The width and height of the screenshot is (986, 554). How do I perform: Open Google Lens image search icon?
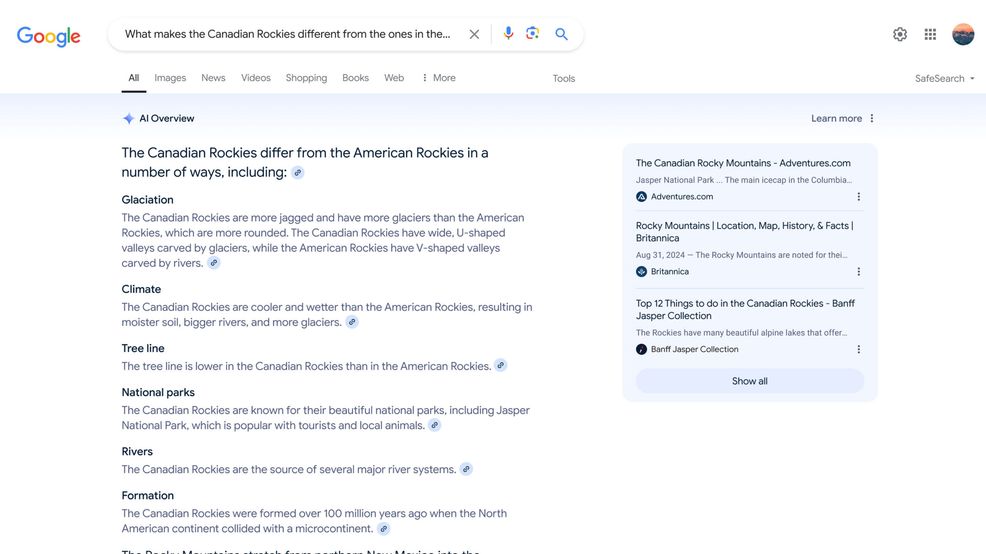pos(533,33)
